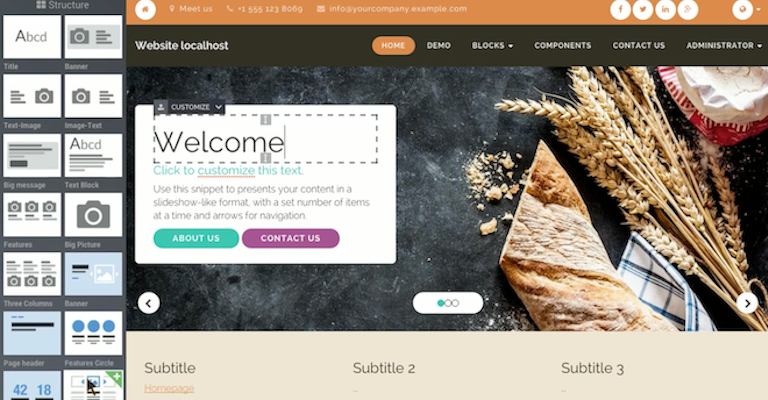Select the Big Picture snippet block
This screenshot has width=768, height=400.
tap(93, 214)
